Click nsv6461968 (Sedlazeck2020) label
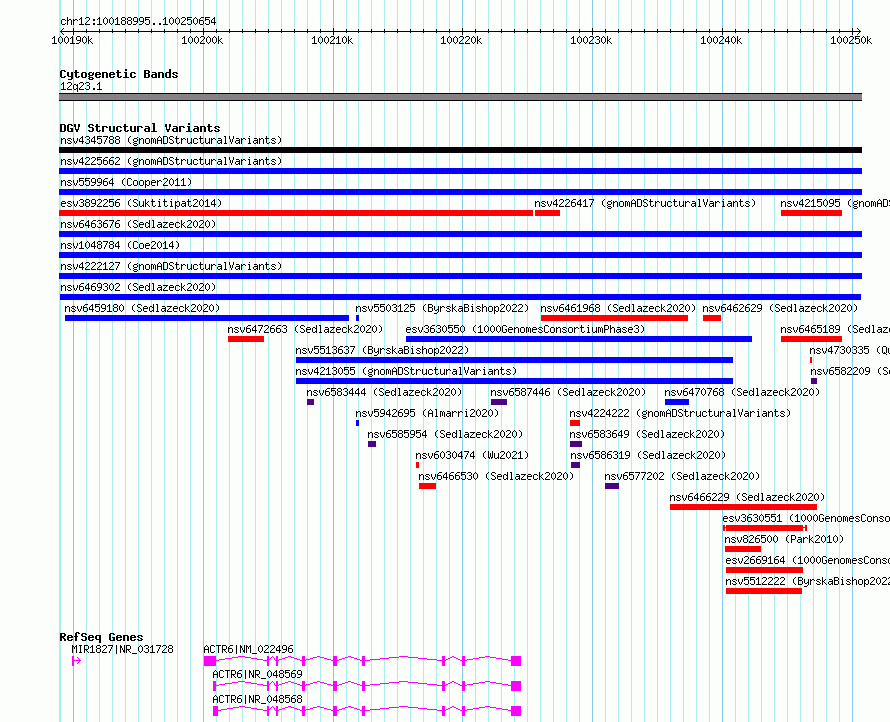 (x=618, y=308)
